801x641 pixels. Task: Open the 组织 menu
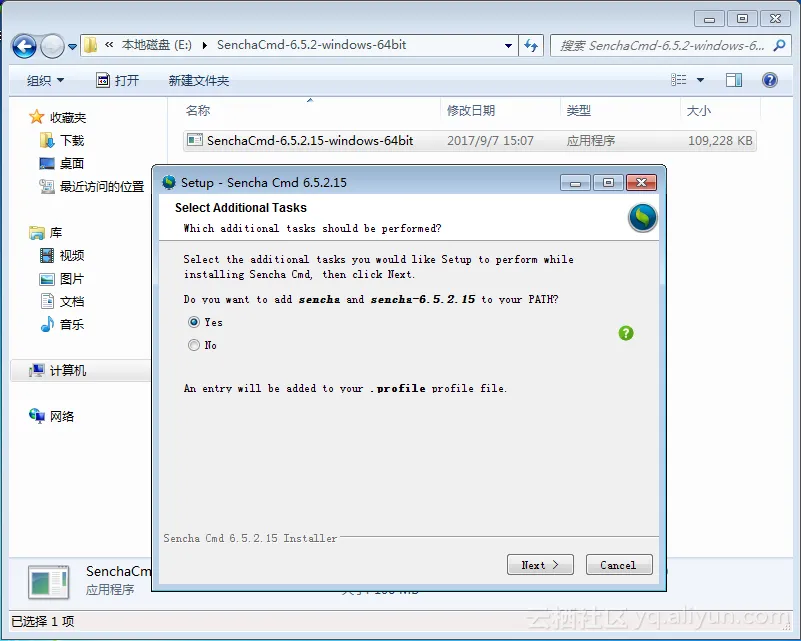[x=45, y=80]
